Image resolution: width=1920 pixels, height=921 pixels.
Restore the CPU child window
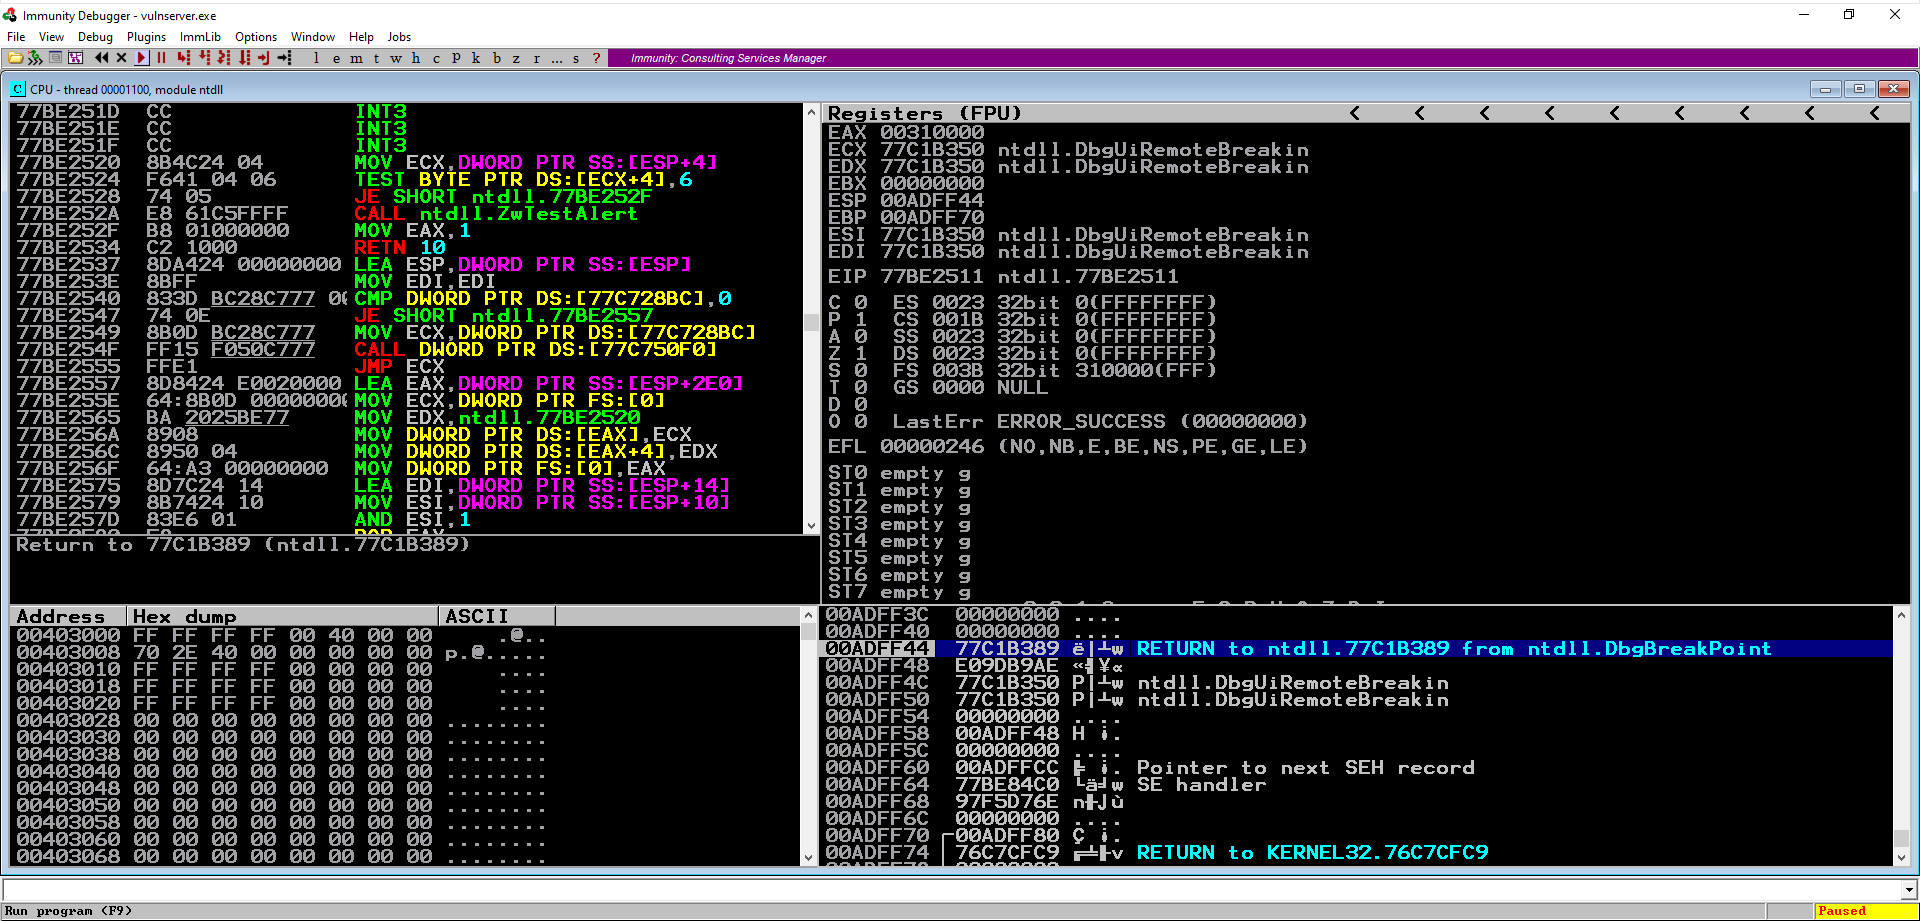1859,89
